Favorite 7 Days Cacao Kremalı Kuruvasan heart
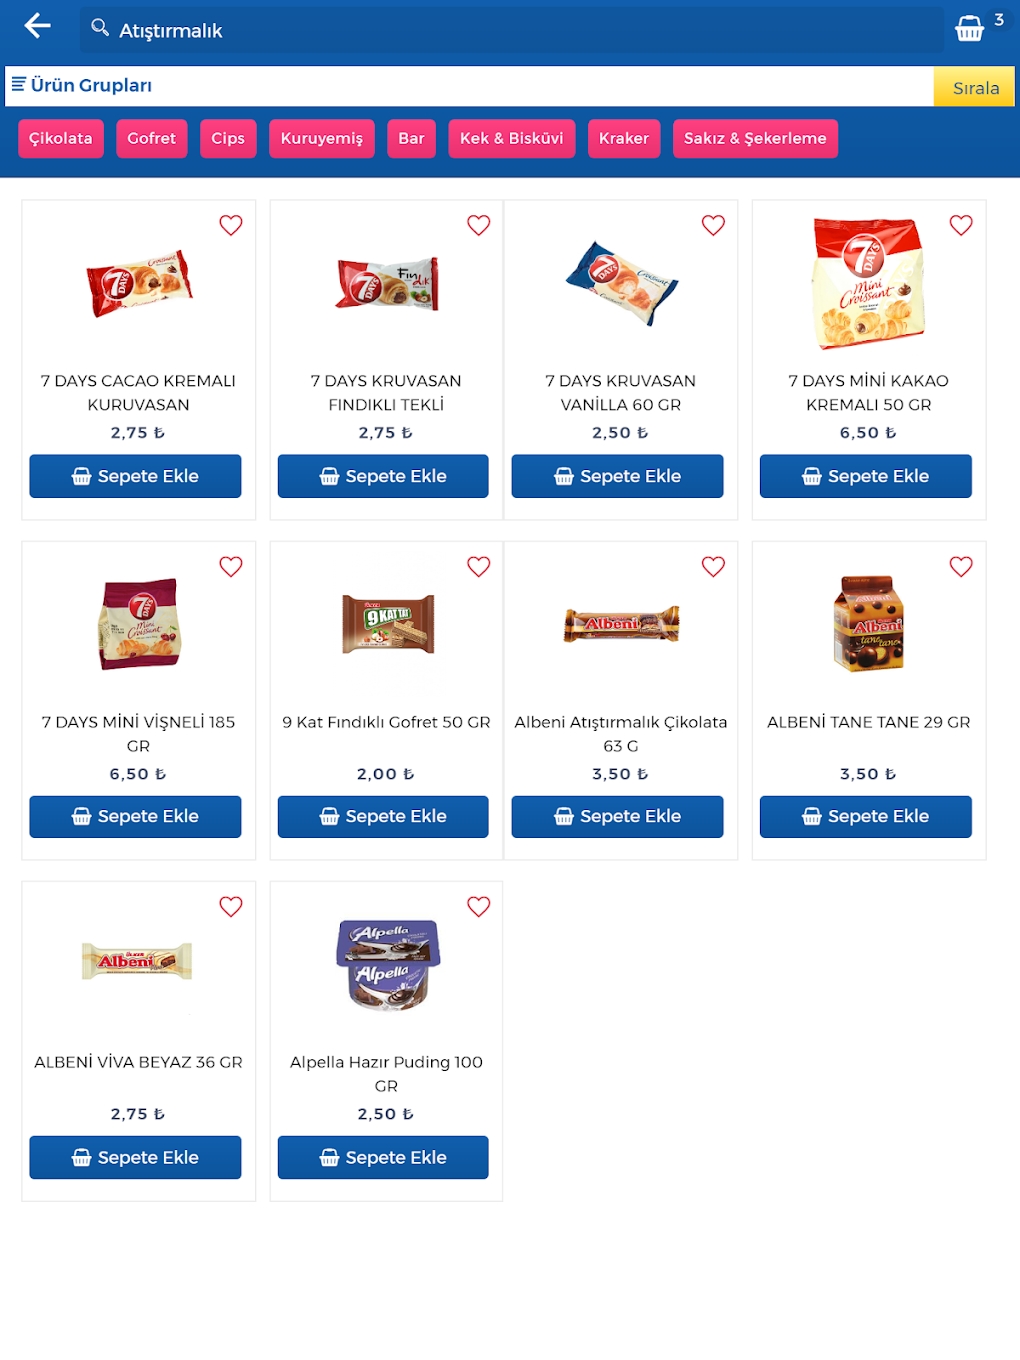The image size is (1020, 1360). pyautogui.click(x=231, y=225)
